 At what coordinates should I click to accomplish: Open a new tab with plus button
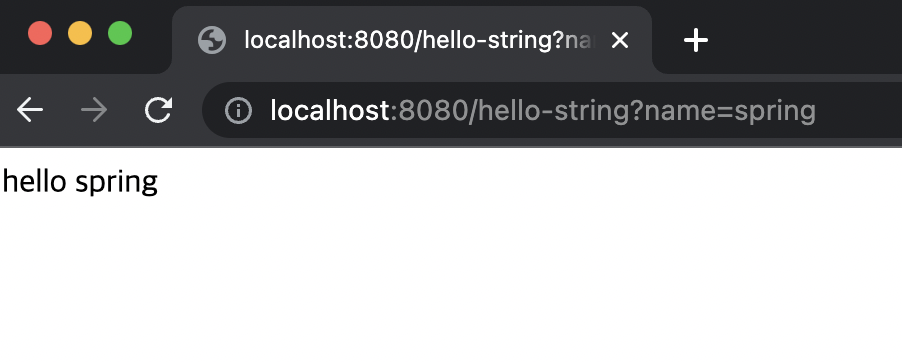point(695,40)
